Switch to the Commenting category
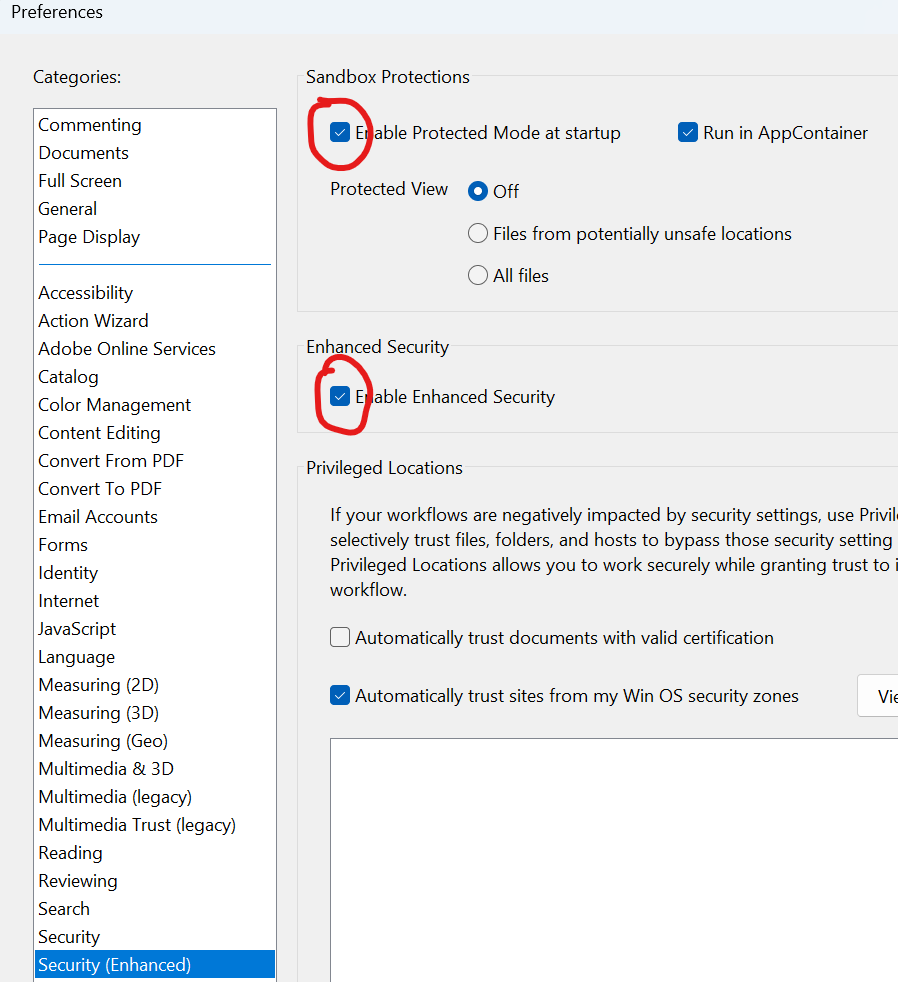This screenshot has height=982, width=898. tap(89, 124)
